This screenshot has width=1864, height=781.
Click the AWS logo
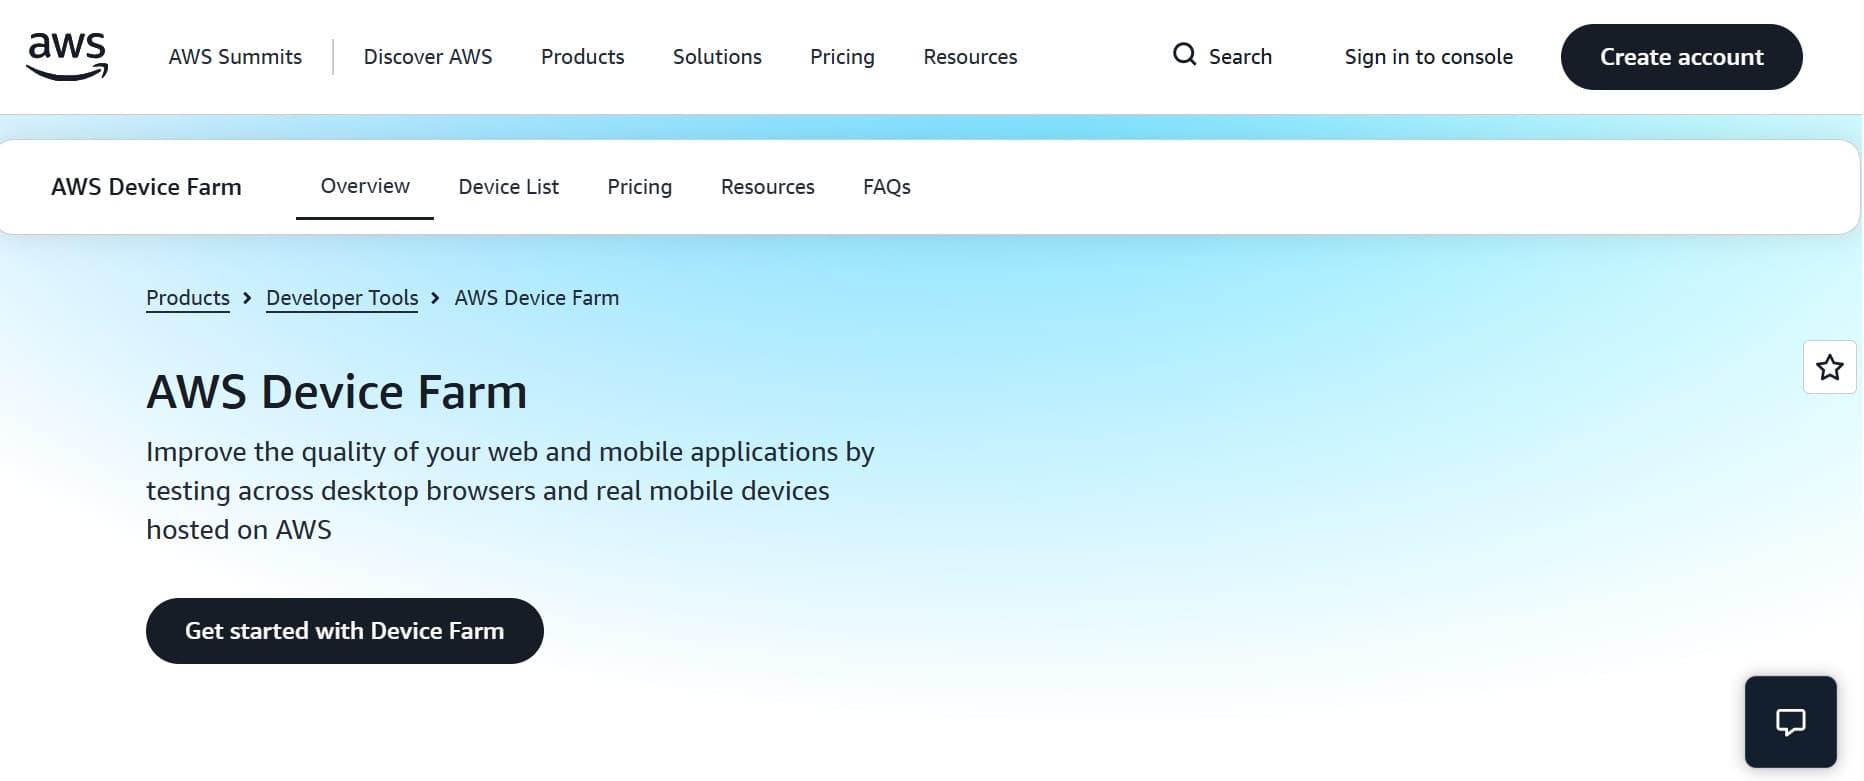click(x=67, y=56)
